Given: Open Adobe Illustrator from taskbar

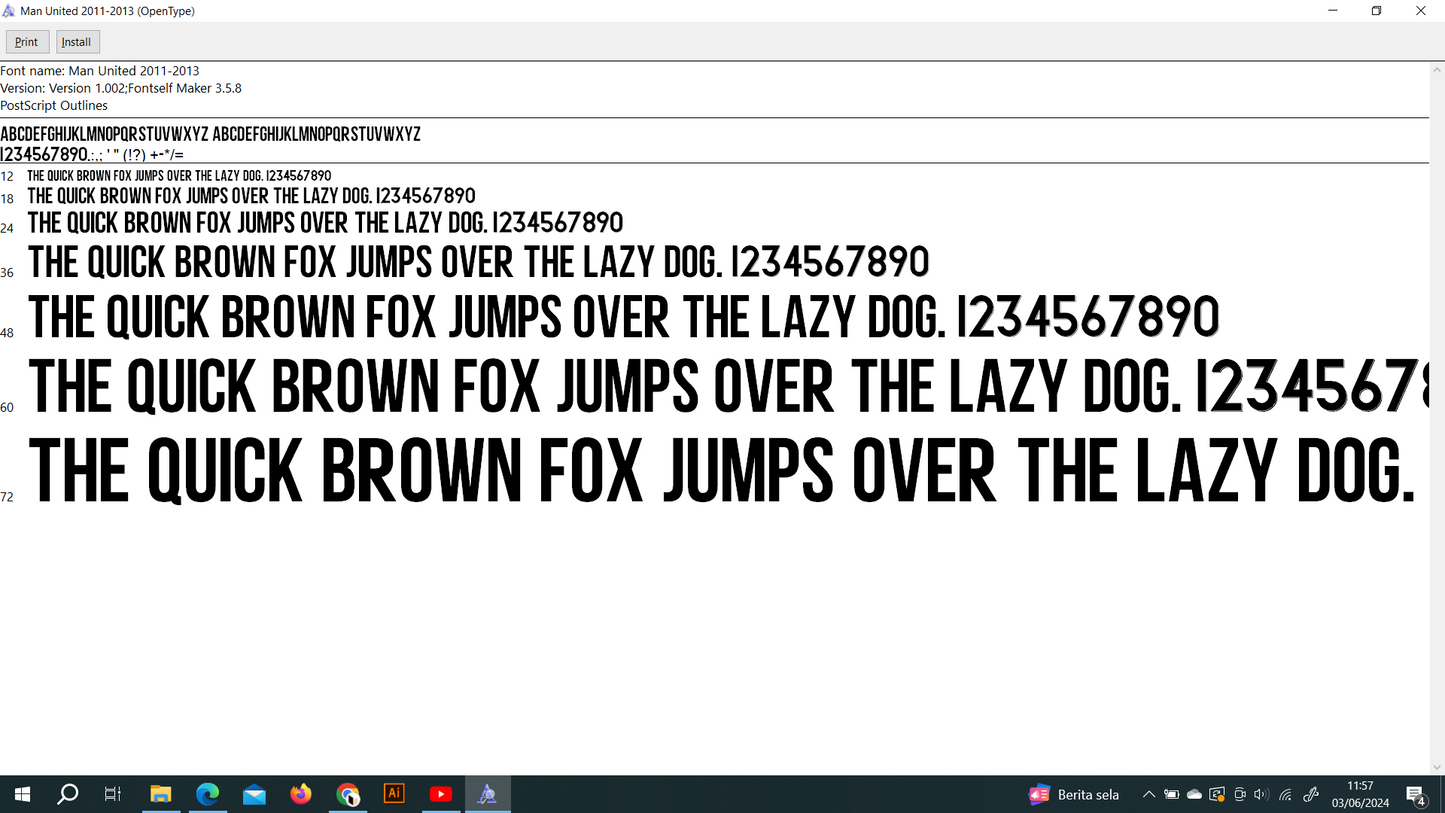Looking at the screenshot, I should pos(394,794).
